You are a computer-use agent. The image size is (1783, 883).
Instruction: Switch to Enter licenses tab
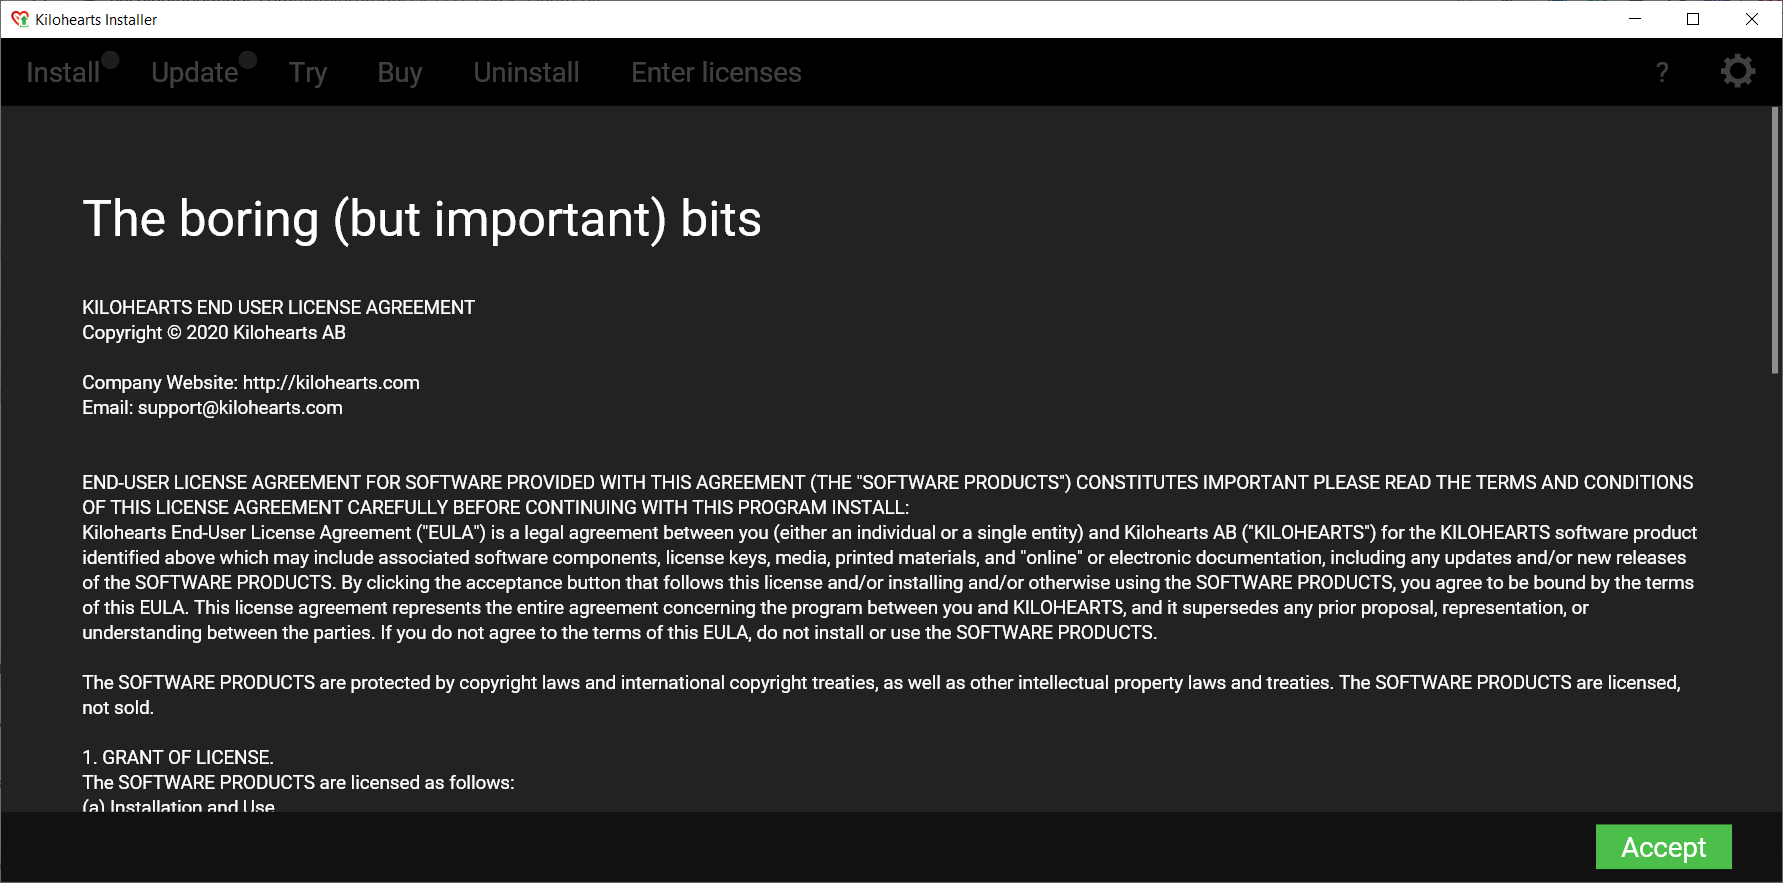pyautogui.click(x=716, y=73)
